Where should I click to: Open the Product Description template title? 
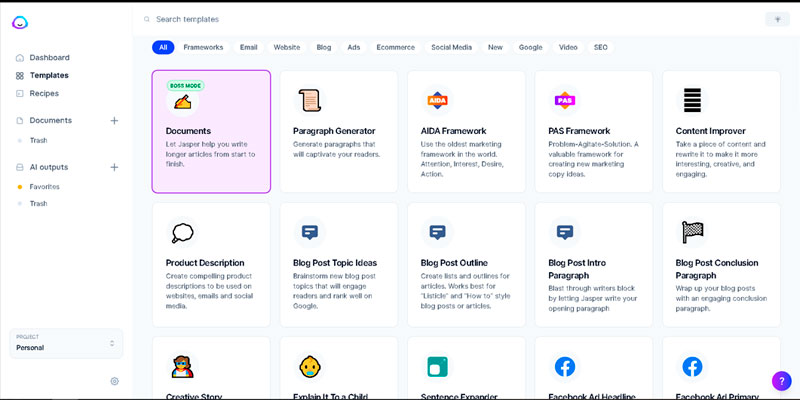[x=205, y=263]
